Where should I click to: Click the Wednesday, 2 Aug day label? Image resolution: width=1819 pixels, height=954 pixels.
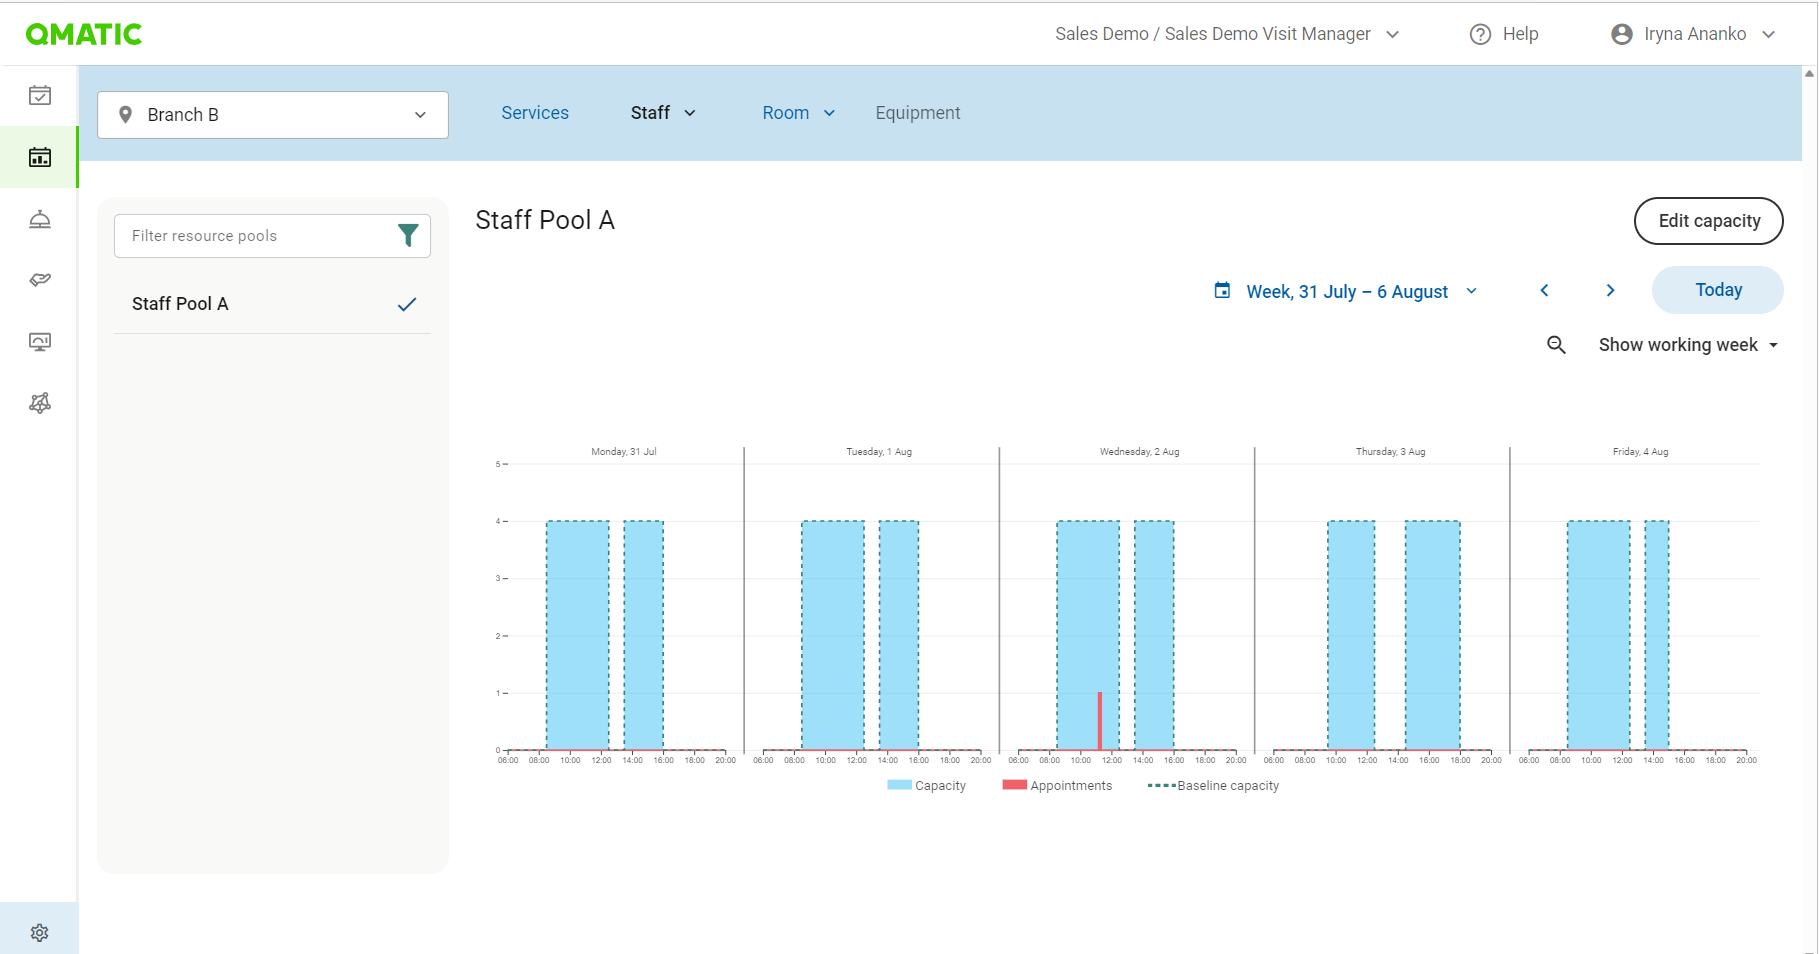click(1140, 452)
